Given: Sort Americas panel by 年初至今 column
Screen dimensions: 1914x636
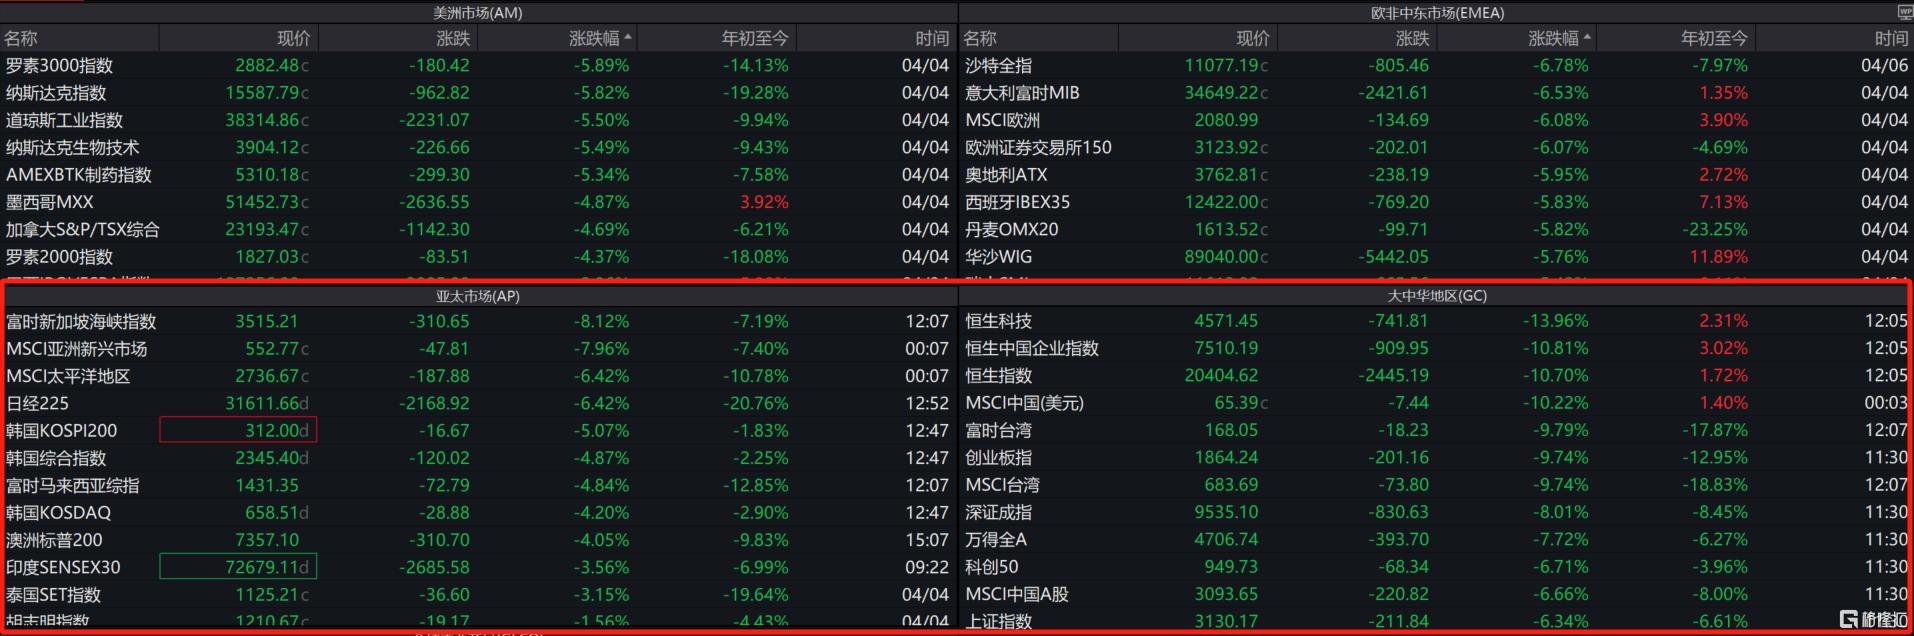Looking at the screenshot, I should 755,38.
